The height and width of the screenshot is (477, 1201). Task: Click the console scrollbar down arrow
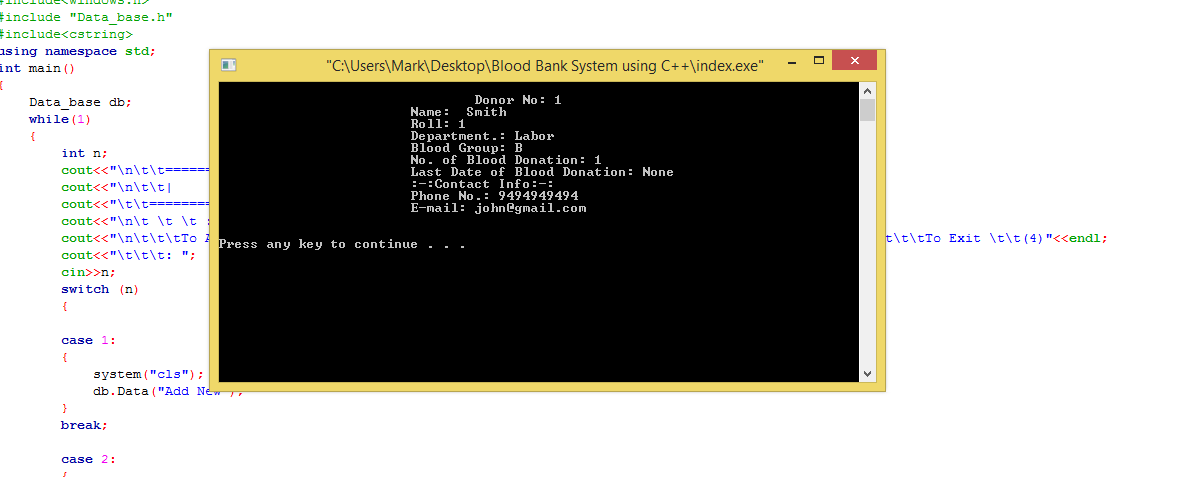tap(867, 373)
